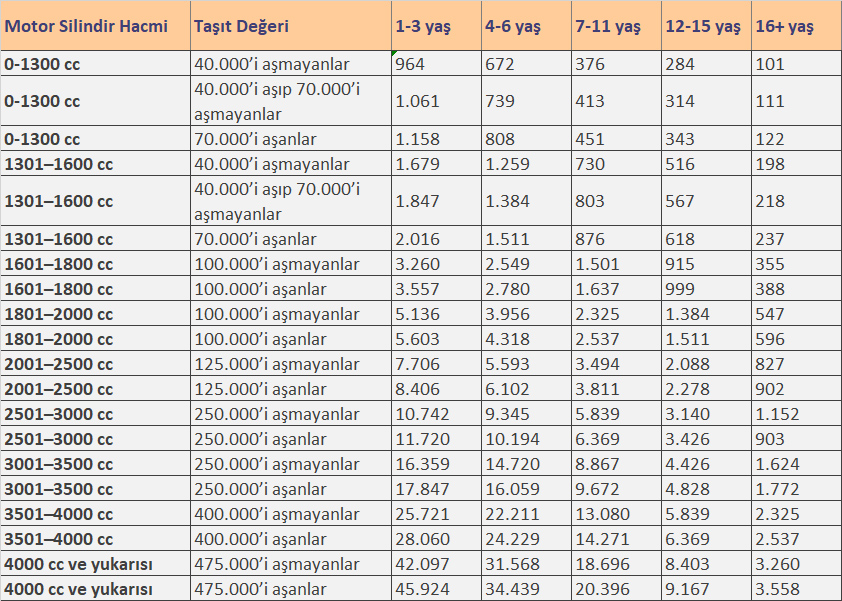Select the cell containing 1.152
The width and height of the screenshot is (842, 601).
[796, 414]
